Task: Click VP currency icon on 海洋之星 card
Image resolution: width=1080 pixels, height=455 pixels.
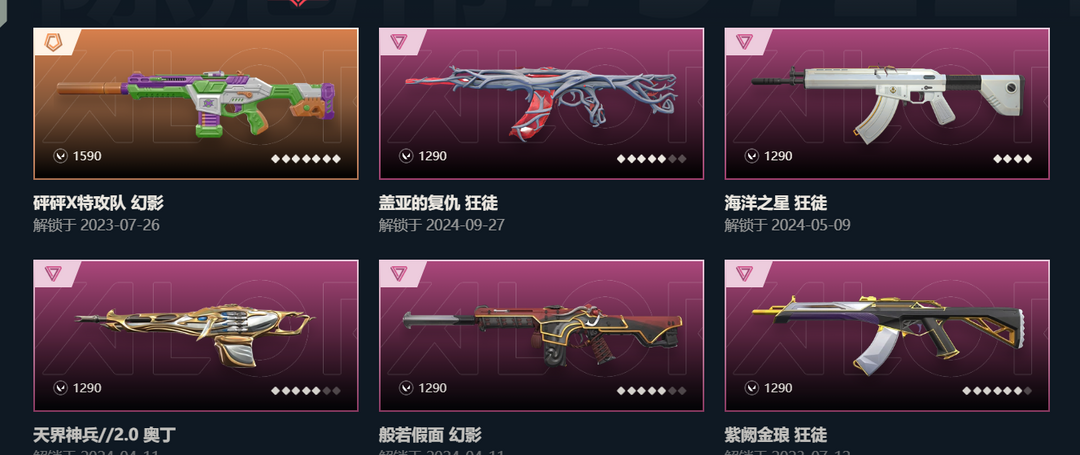Action: (751, 156)
